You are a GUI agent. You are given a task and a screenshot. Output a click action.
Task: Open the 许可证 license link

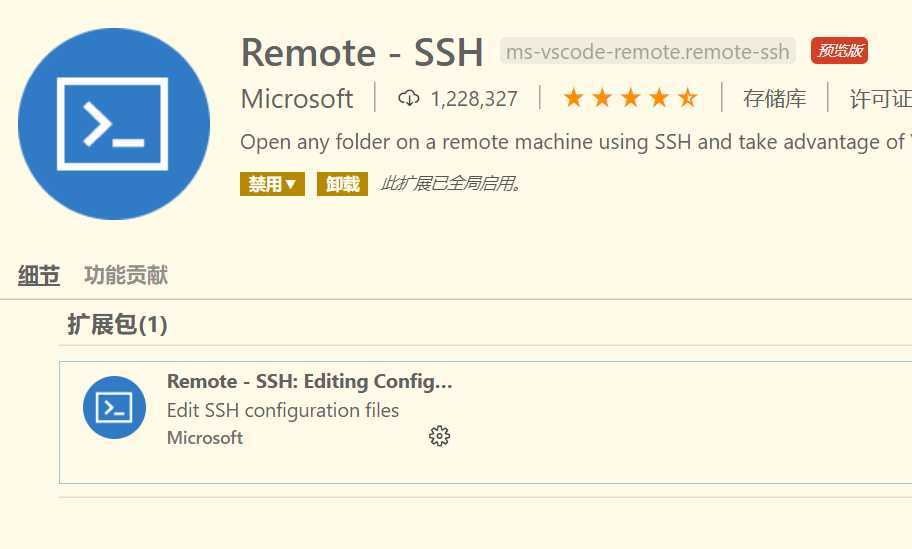pyautogui.click(x=880, y=98)
